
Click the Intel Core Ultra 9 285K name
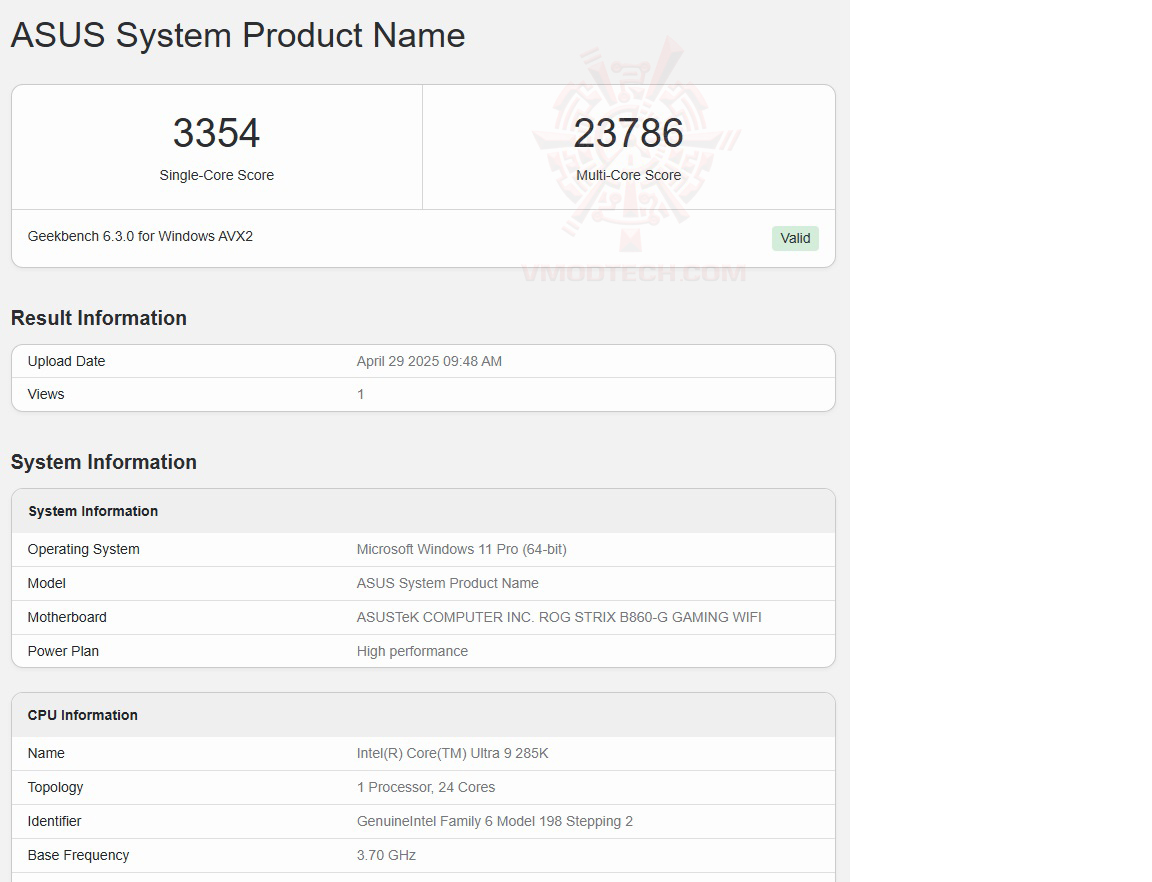coord(452,753)
